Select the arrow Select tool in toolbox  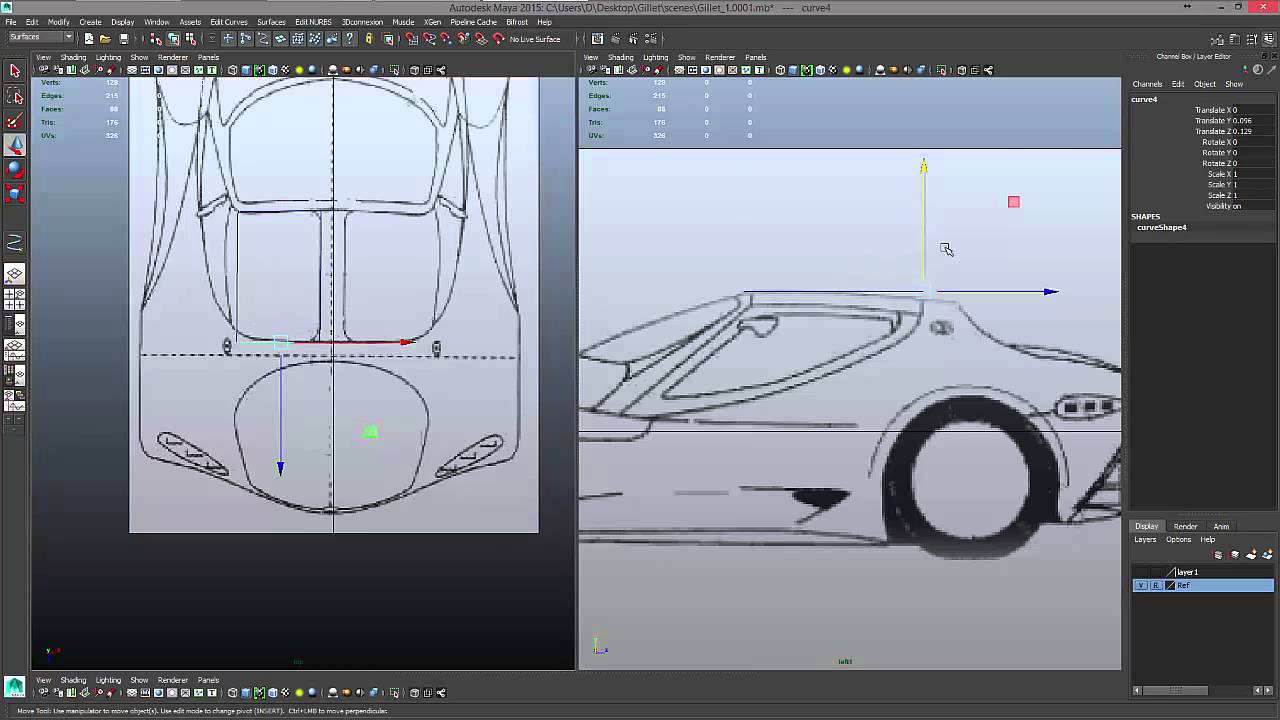pos(14,71)
